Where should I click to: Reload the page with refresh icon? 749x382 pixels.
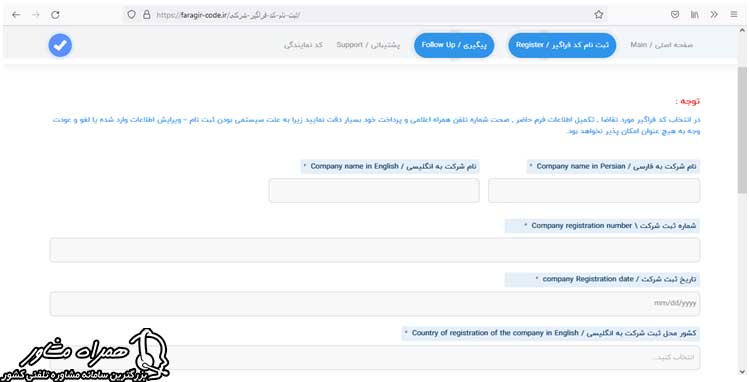click(x=55, y=15)
